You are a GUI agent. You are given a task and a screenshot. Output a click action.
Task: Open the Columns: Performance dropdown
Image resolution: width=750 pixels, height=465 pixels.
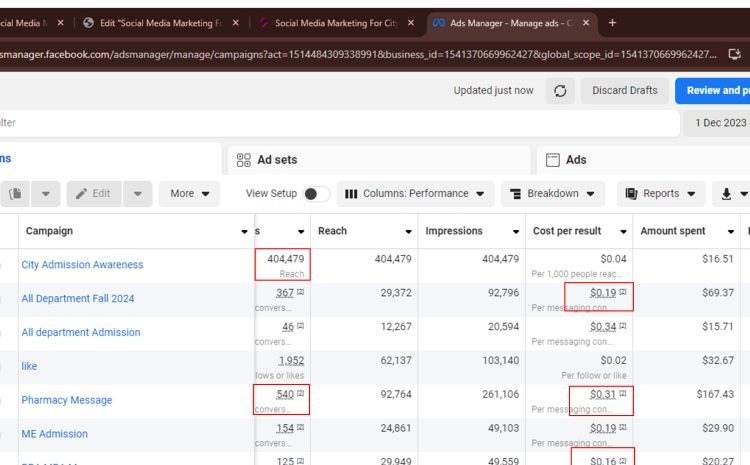415,194
